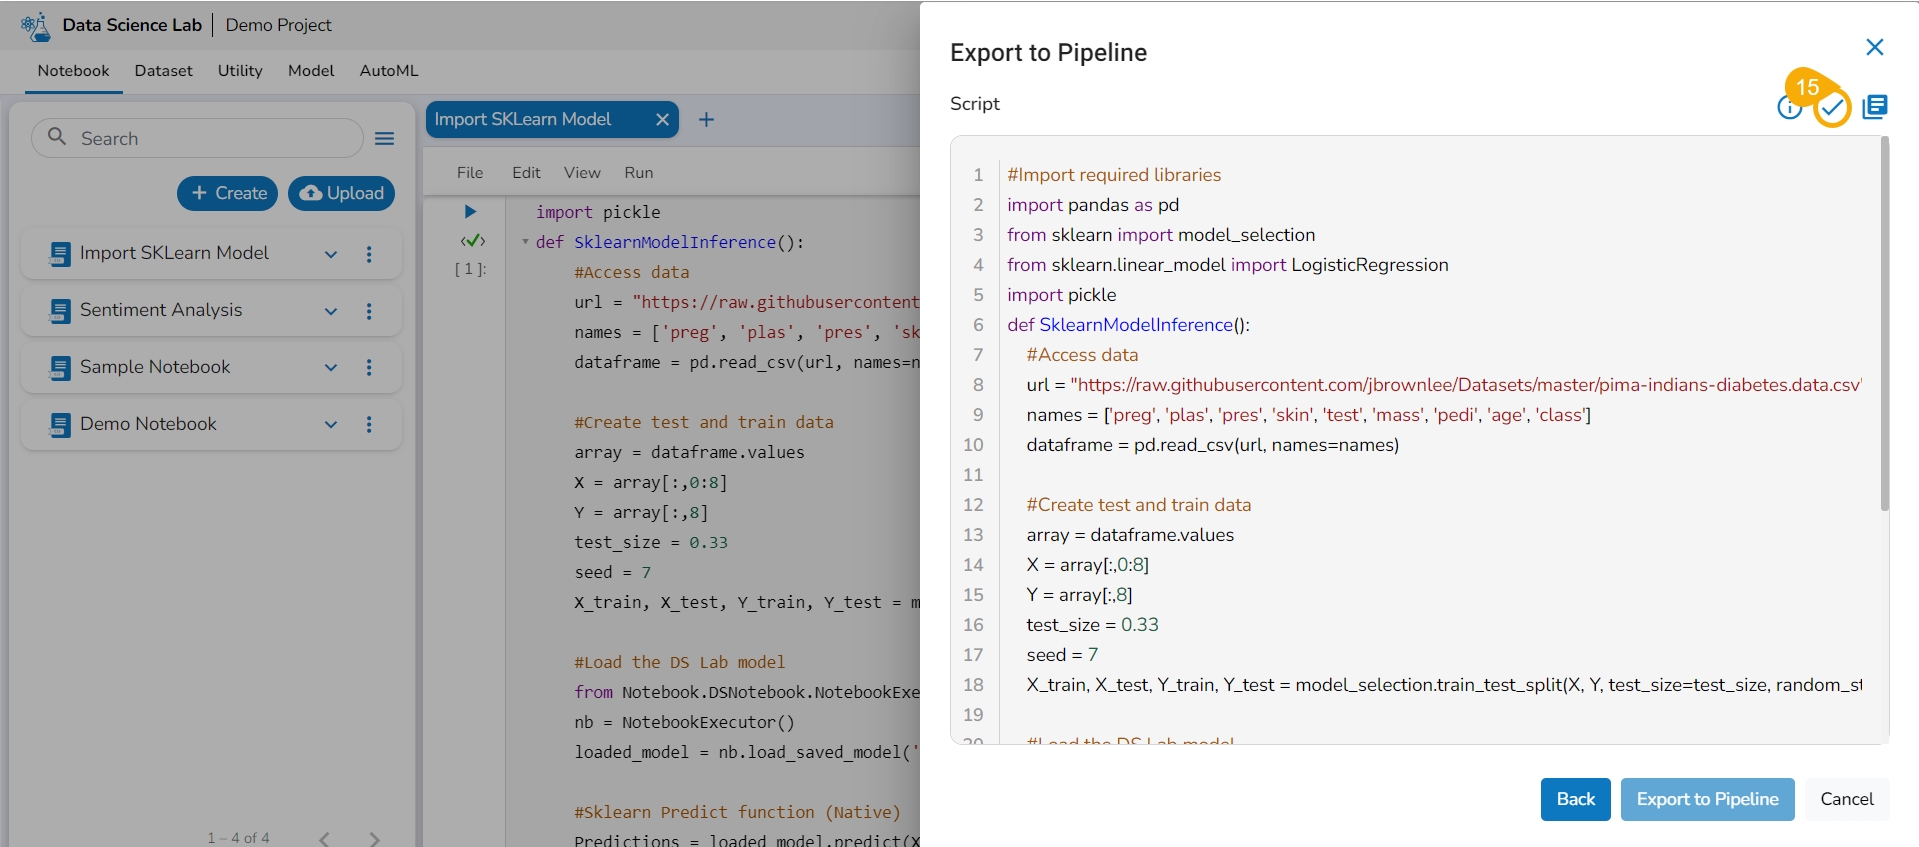Add a new notebook tab with plus
The image size is (1919, 847).
tap(706, 120)
